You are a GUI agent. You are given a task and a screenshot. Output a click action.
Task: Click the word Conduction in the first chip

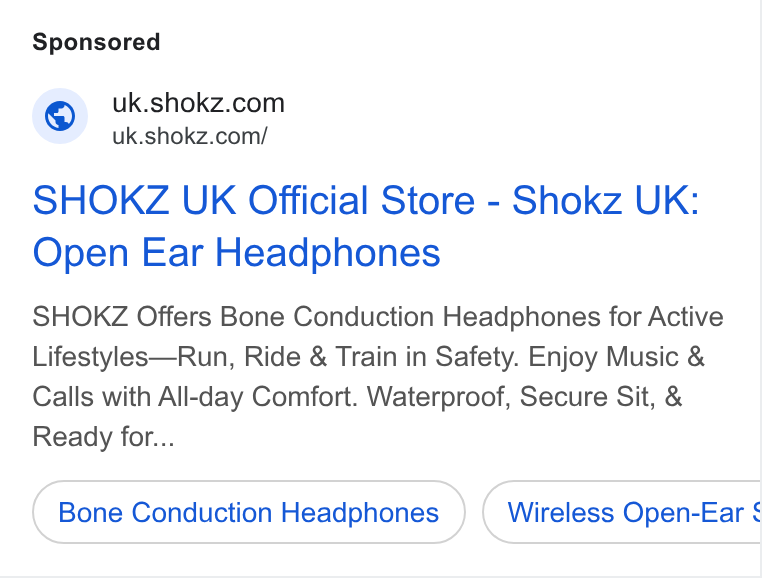point(202,512)
